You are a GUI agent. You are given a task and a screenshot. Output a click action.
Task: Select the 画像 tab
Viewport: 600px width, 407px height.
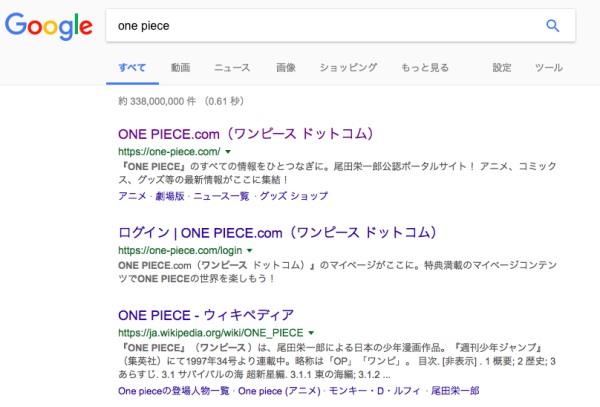click(x=286, y=68)
